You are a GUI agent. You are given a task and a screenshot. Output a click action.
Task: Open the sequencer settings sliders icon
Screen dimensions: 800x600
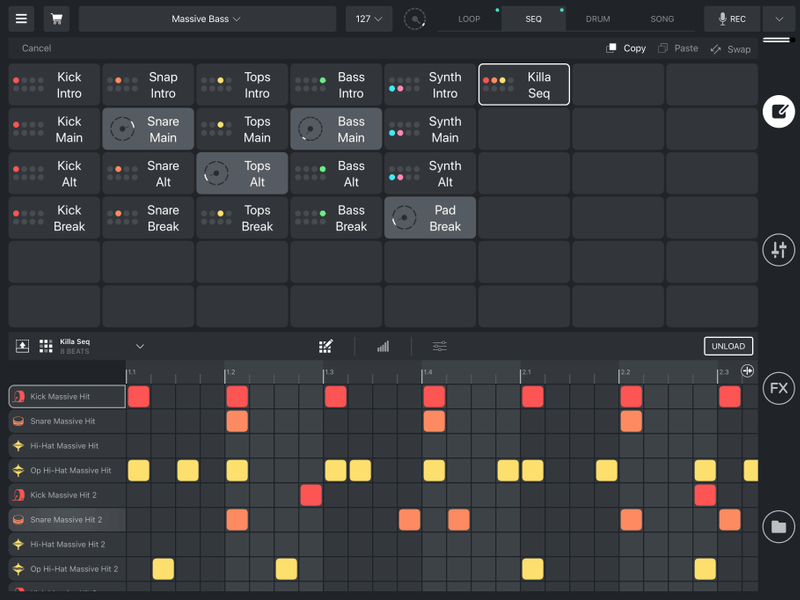click(440, 346)
